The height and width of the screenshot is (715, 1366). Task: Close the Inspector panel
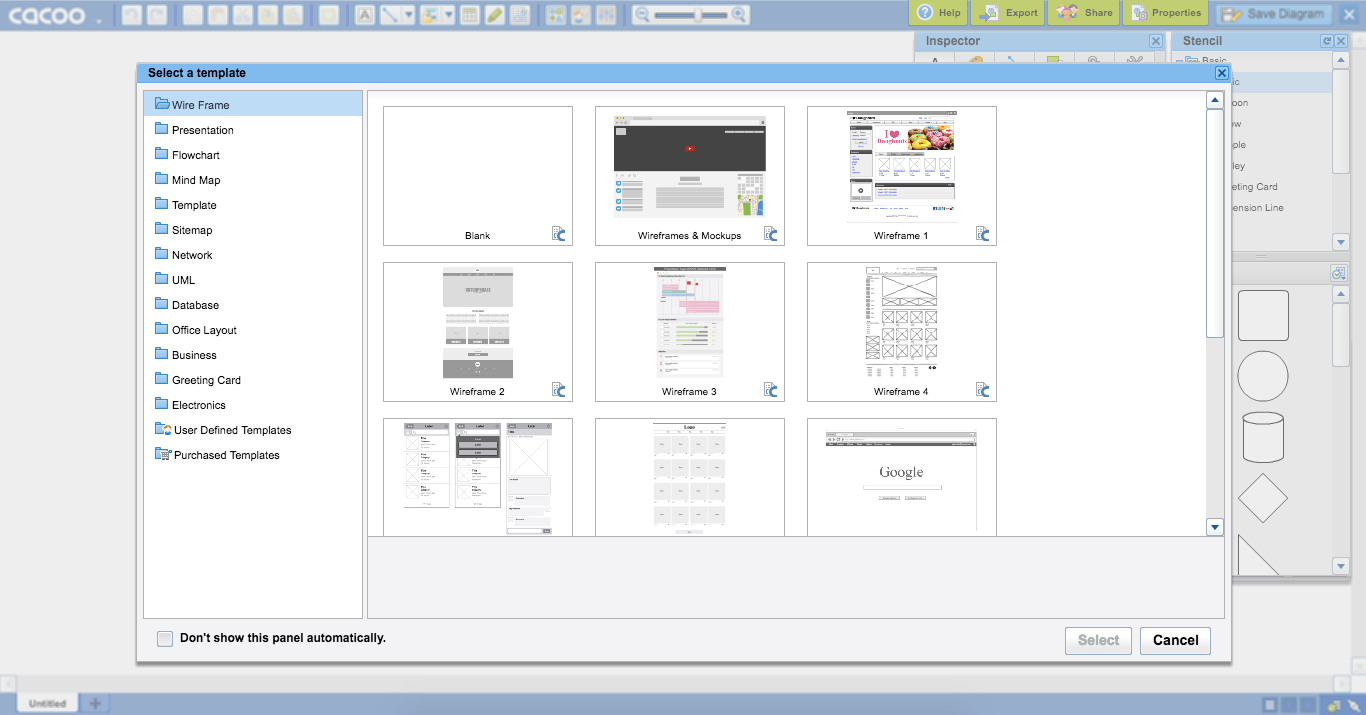coord(1156,41)
